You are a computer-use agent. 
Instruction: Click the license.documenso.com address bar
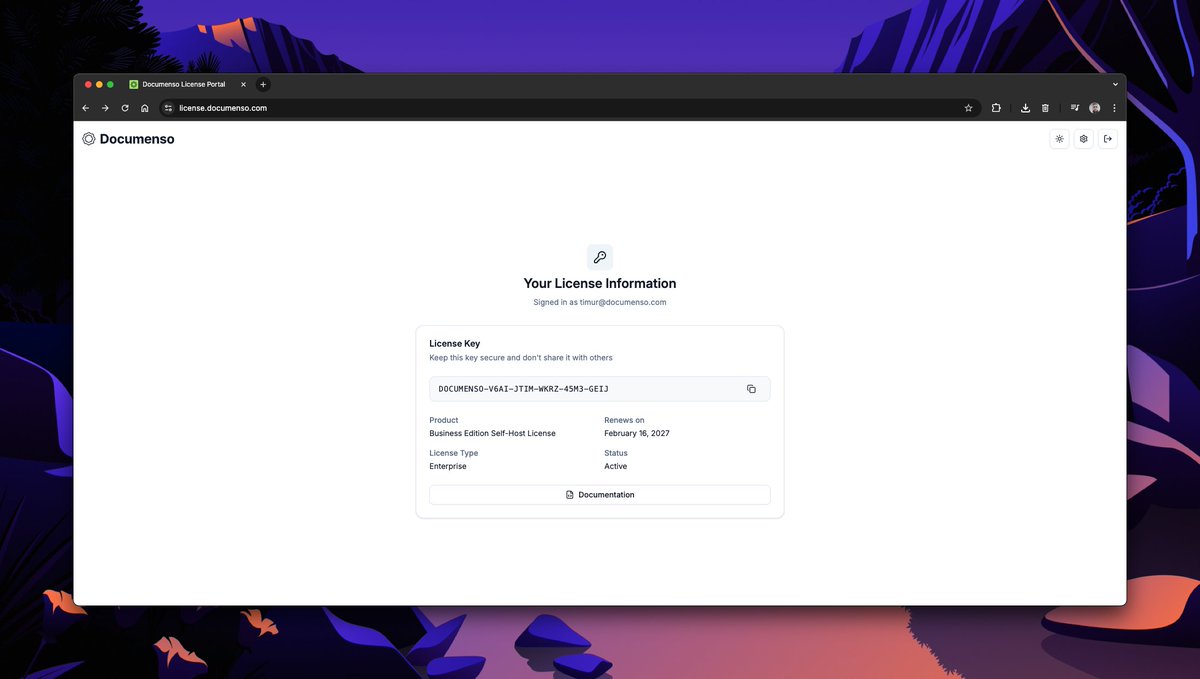[x=568, y=108]
